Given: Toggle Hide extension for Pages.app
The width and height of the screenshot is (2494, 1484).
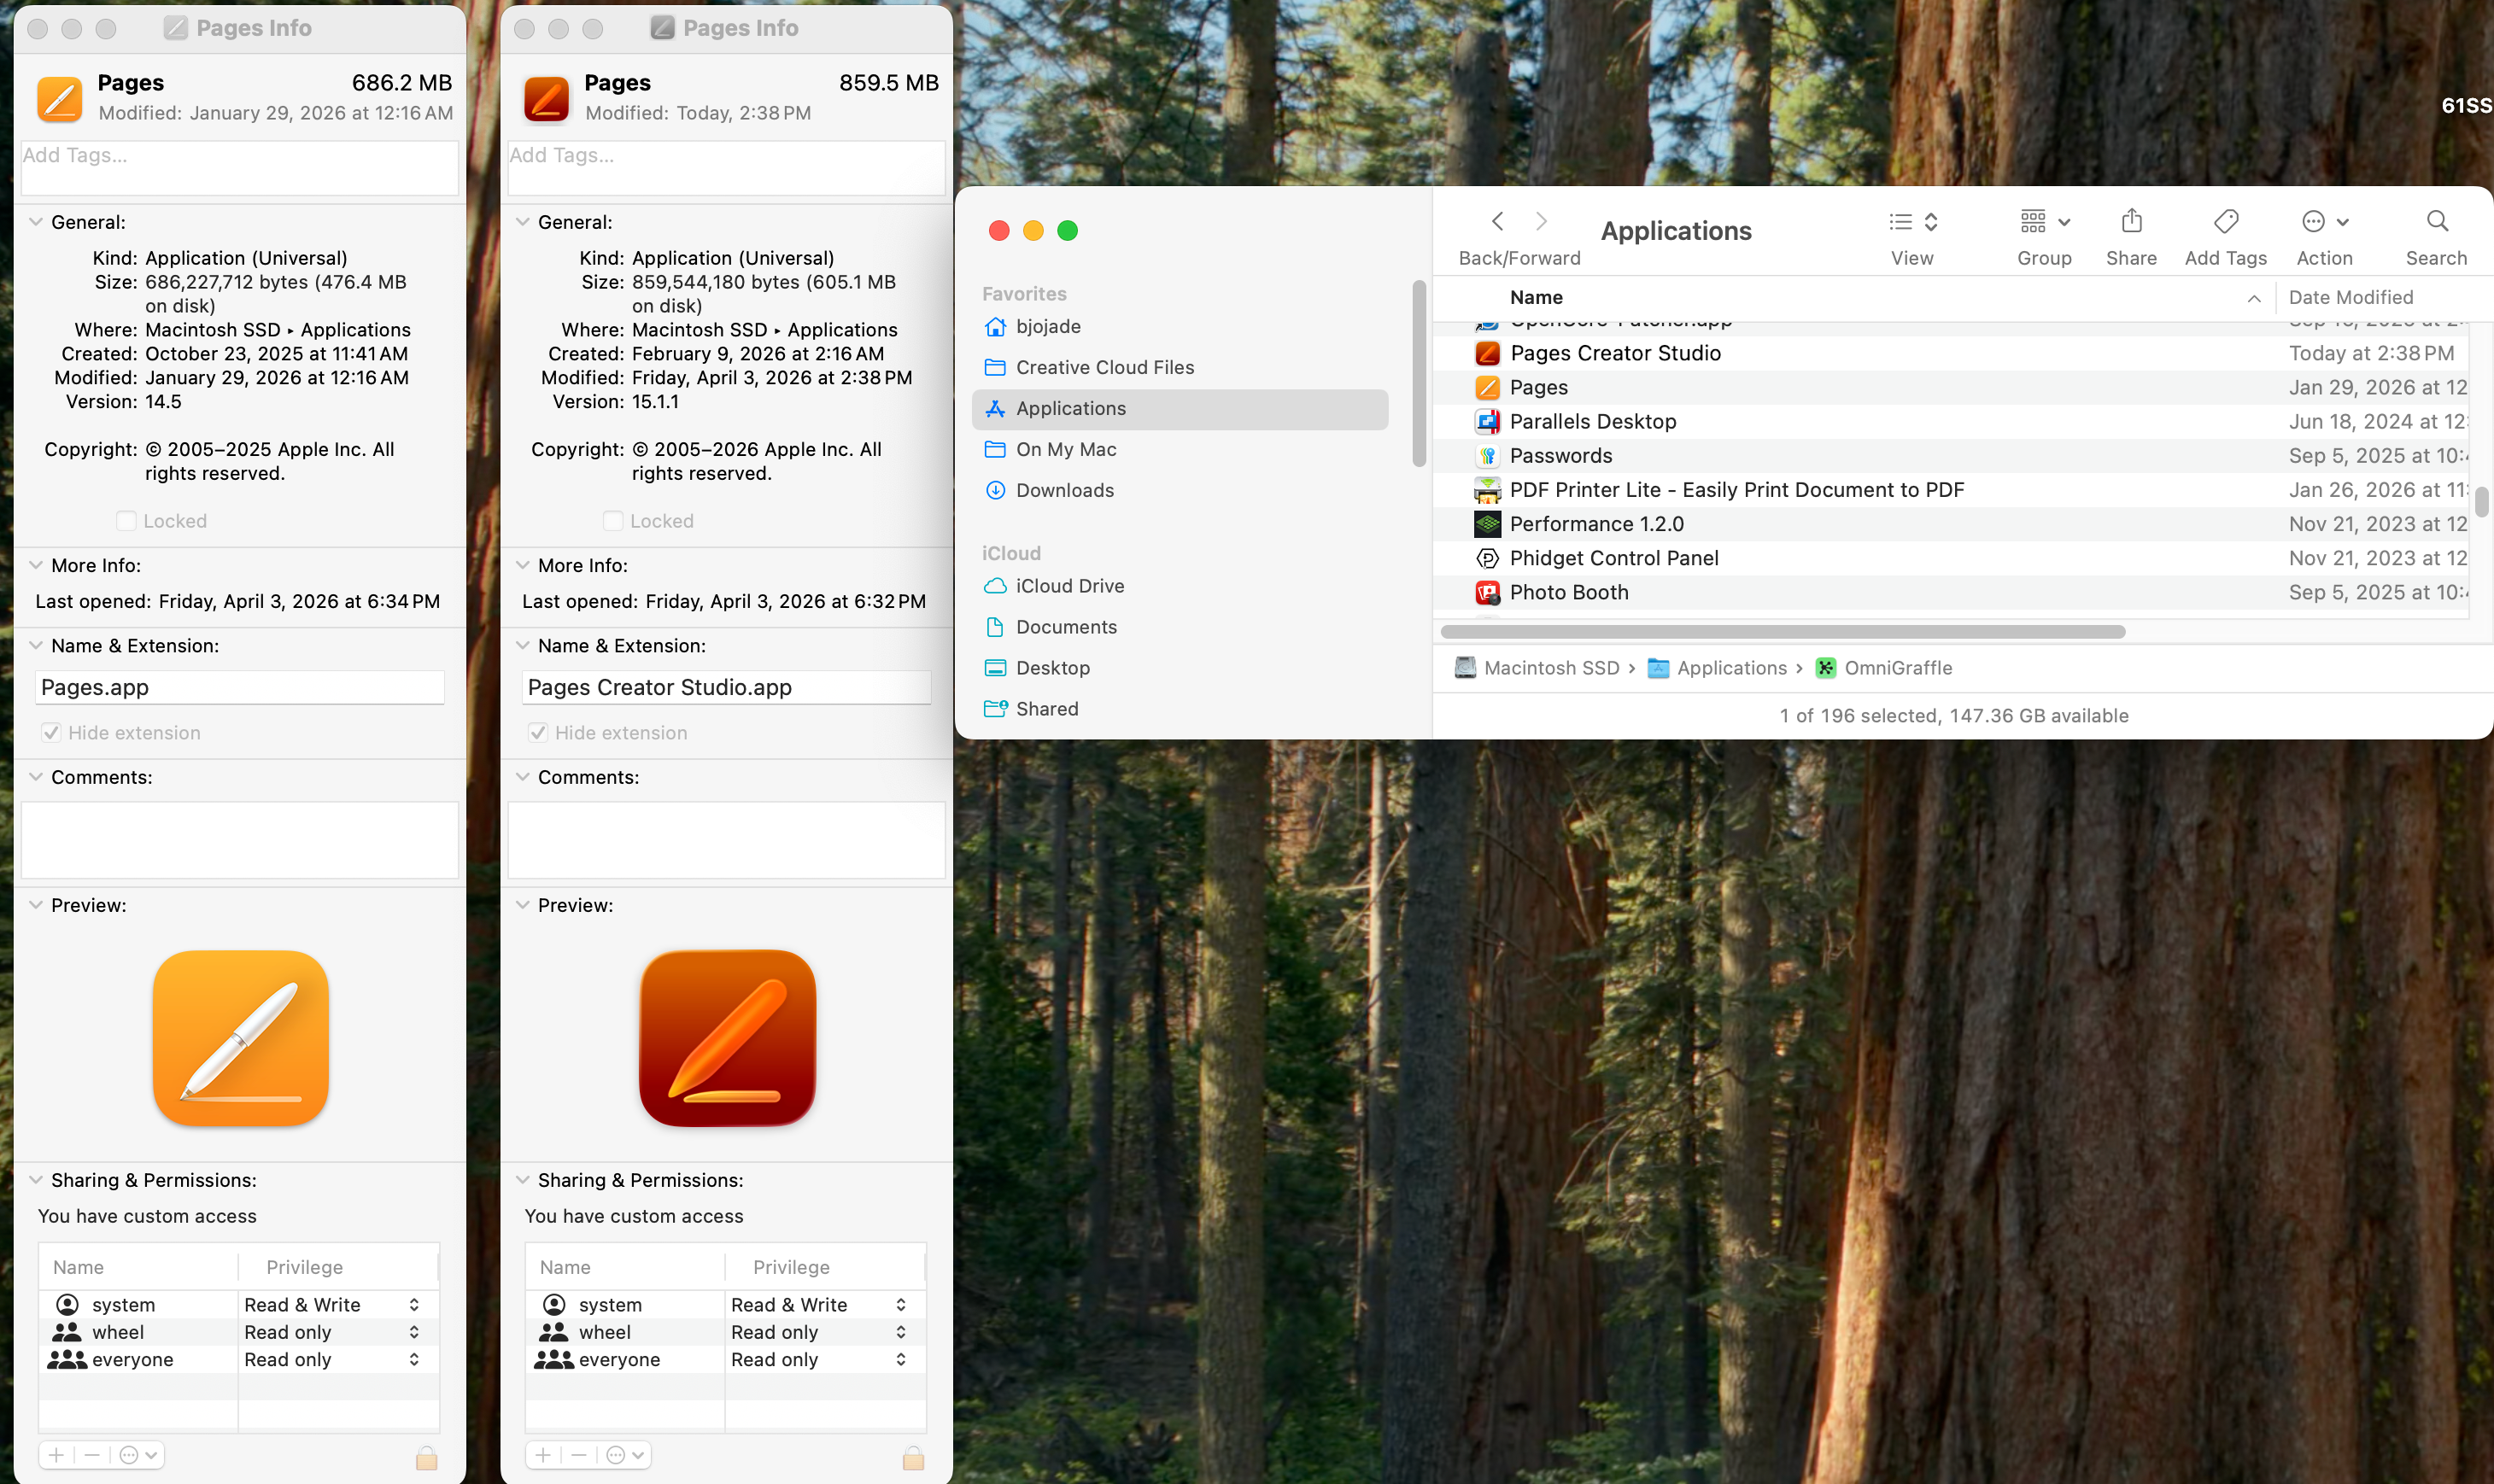Looking at the screenshot, I should [x=51, y=733].
